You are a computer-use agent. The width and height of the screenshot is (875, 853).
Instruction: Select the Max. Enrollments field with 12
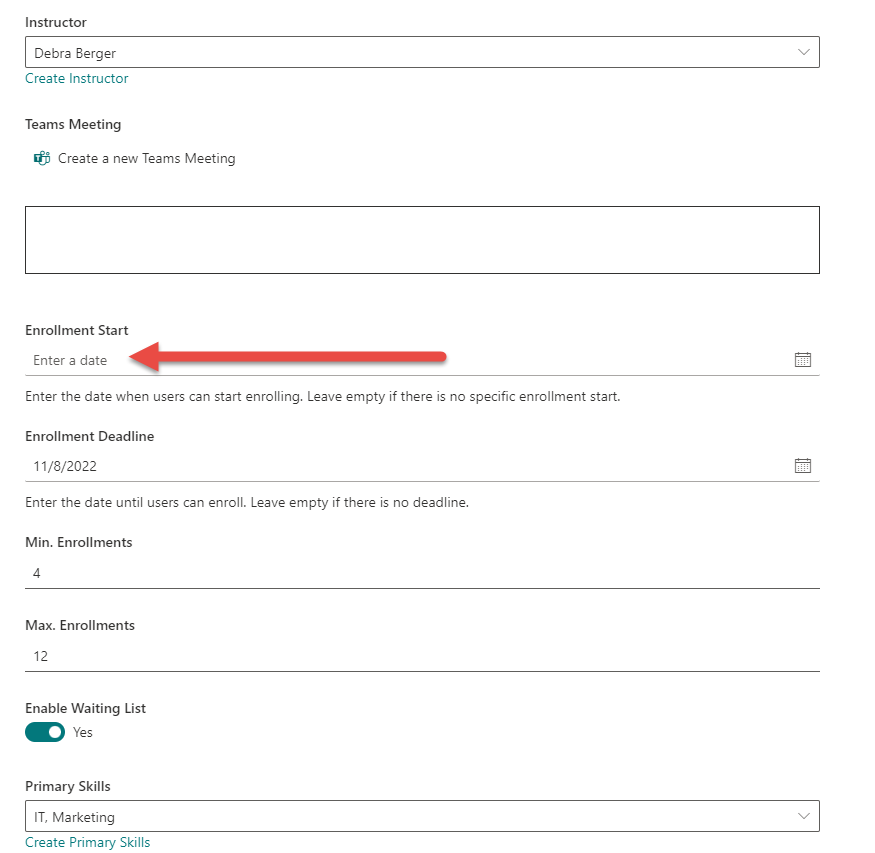click(x=400, y=656)
